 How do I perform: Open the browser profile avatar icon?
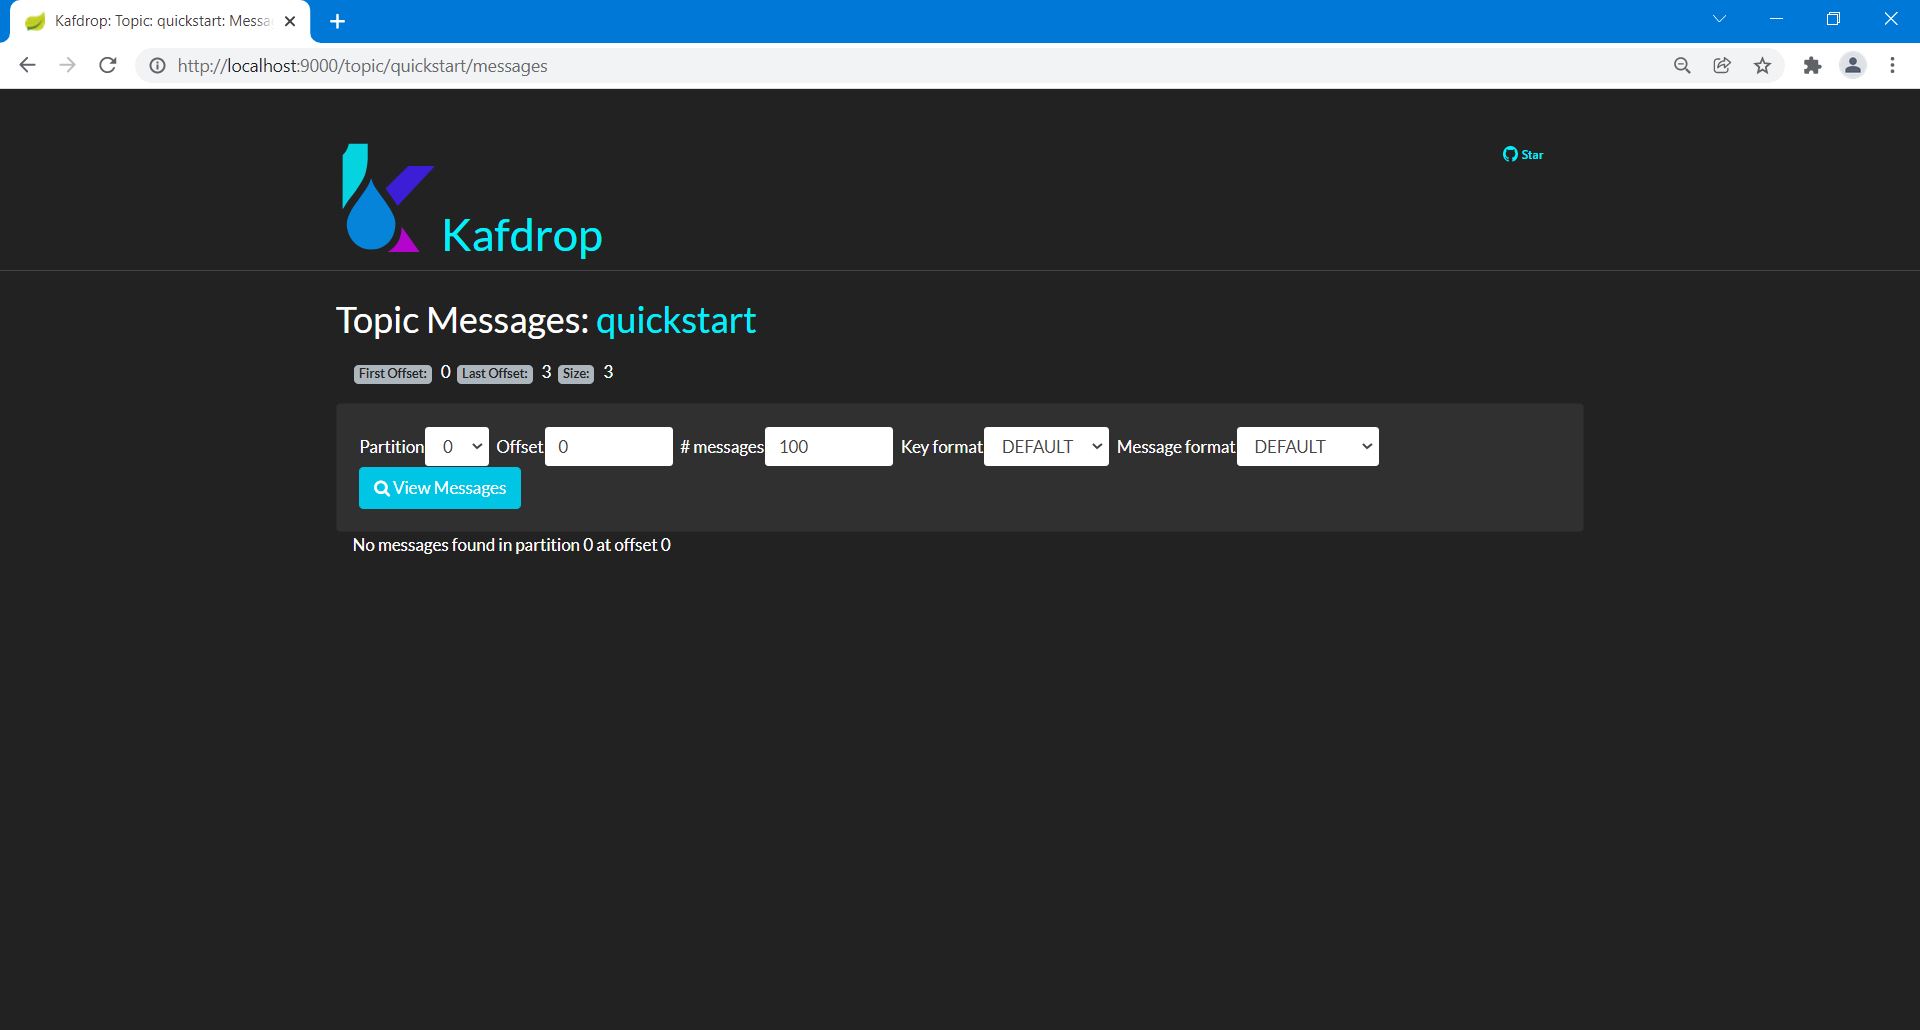[1852, 66]
